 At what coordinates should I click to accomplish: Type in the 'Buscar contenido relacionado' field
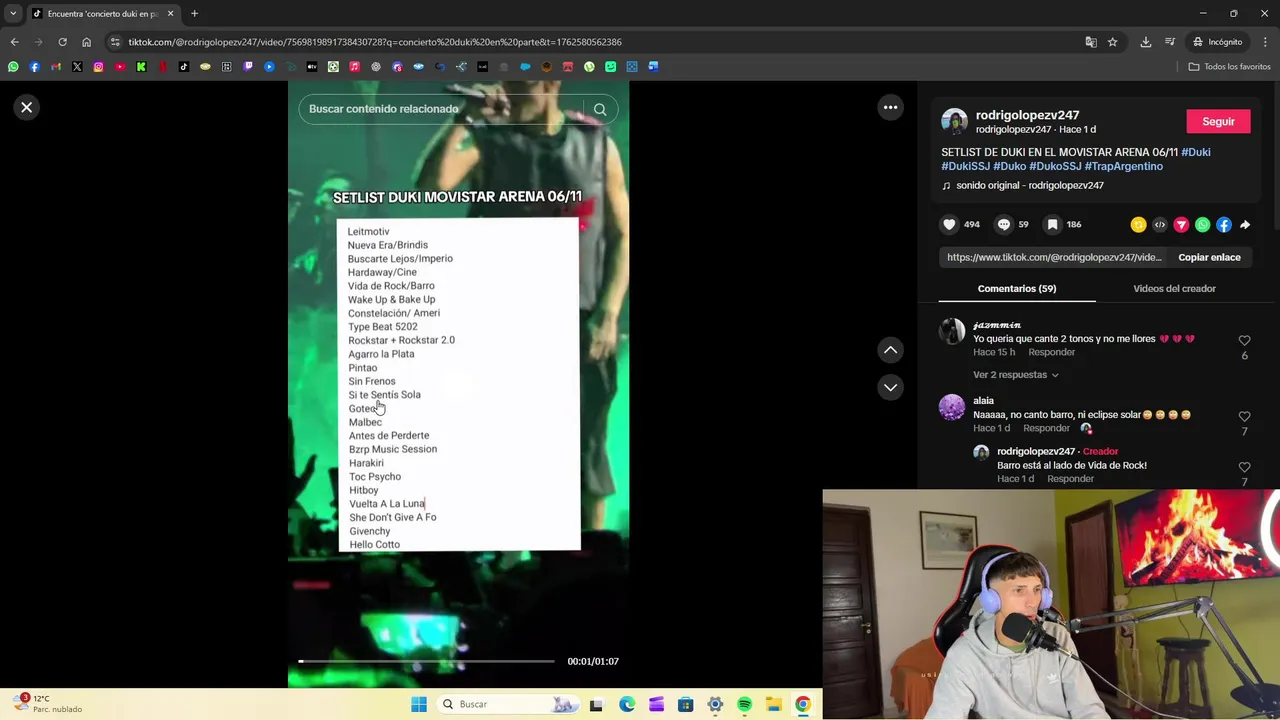(x=443, y=109)
